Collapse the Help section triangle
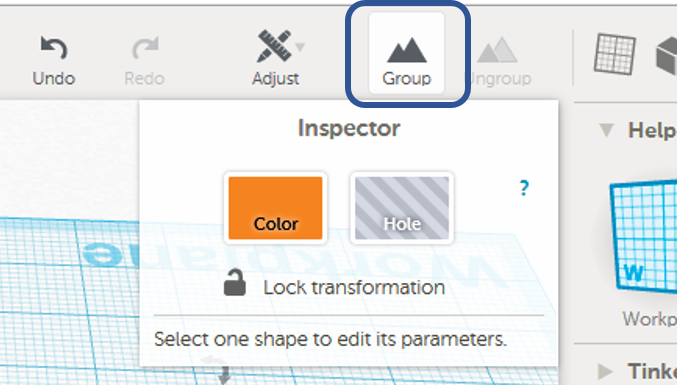 tap(606, 130)
